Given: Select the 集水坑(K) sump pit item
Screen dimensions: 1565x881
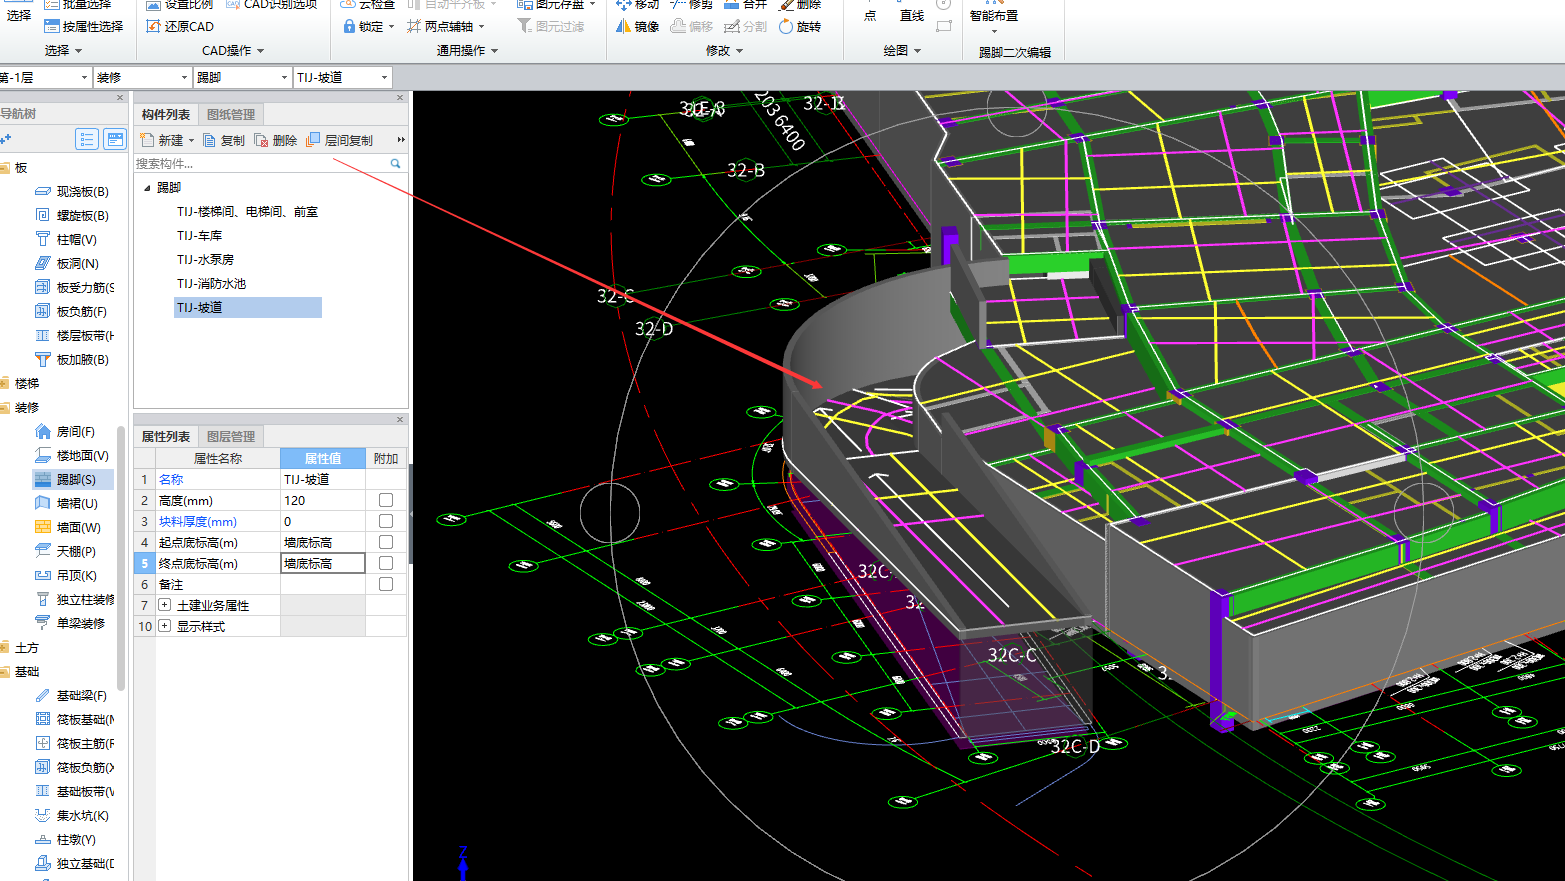Looking at the screenshot, I should click(72, 815).
